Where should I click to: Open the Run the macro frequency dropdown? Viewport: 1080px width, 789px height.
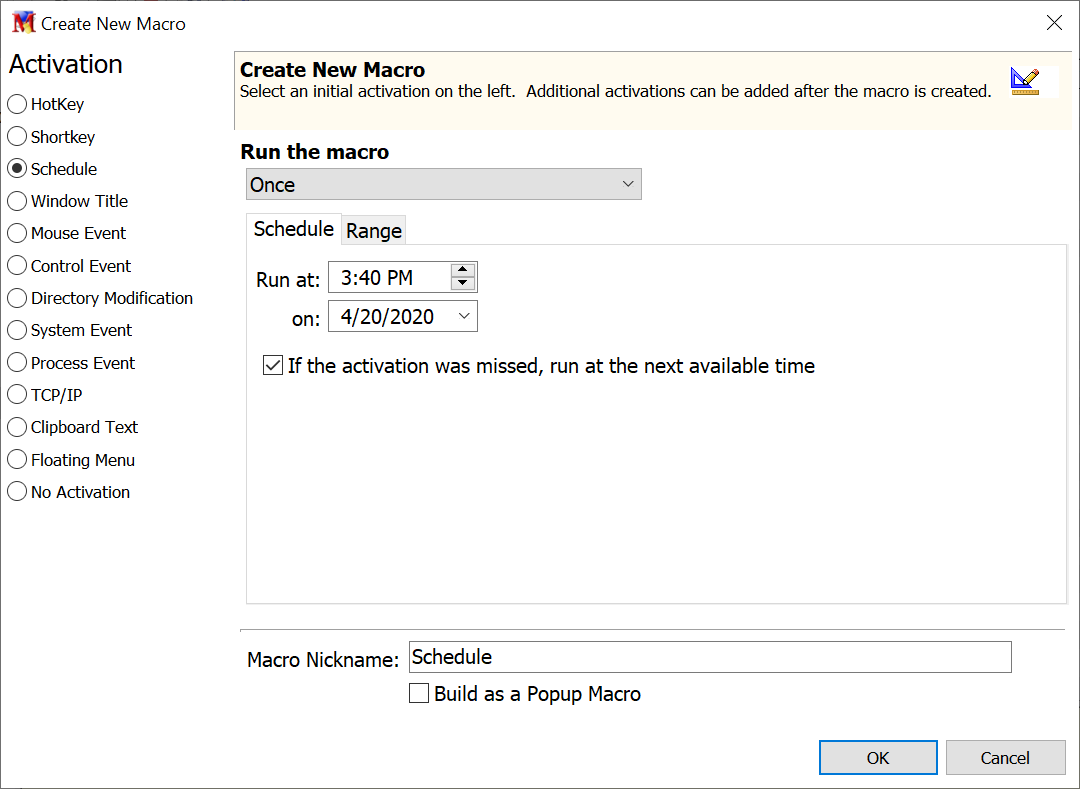point(443,185)
